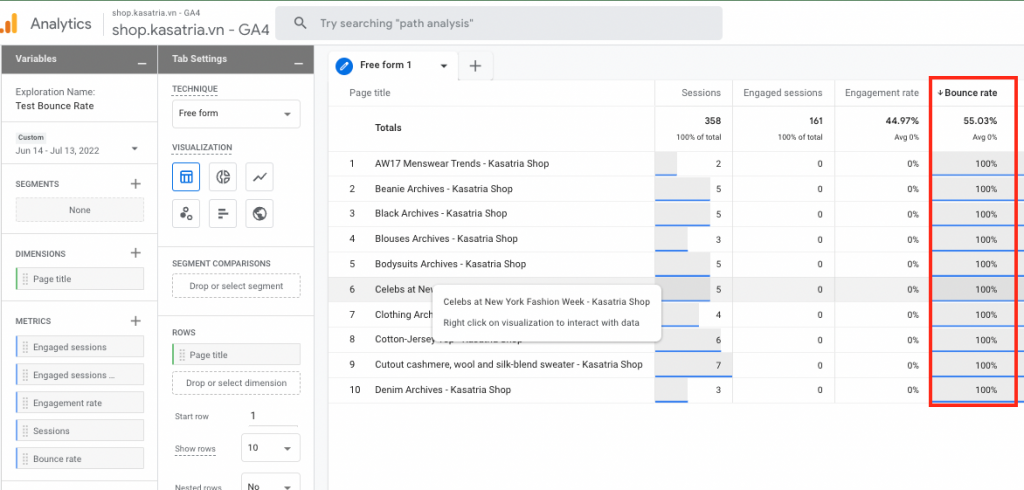This screenshot has height=490, width=1024.
Task: Click the Start row input field
Action: pos(270,415)
